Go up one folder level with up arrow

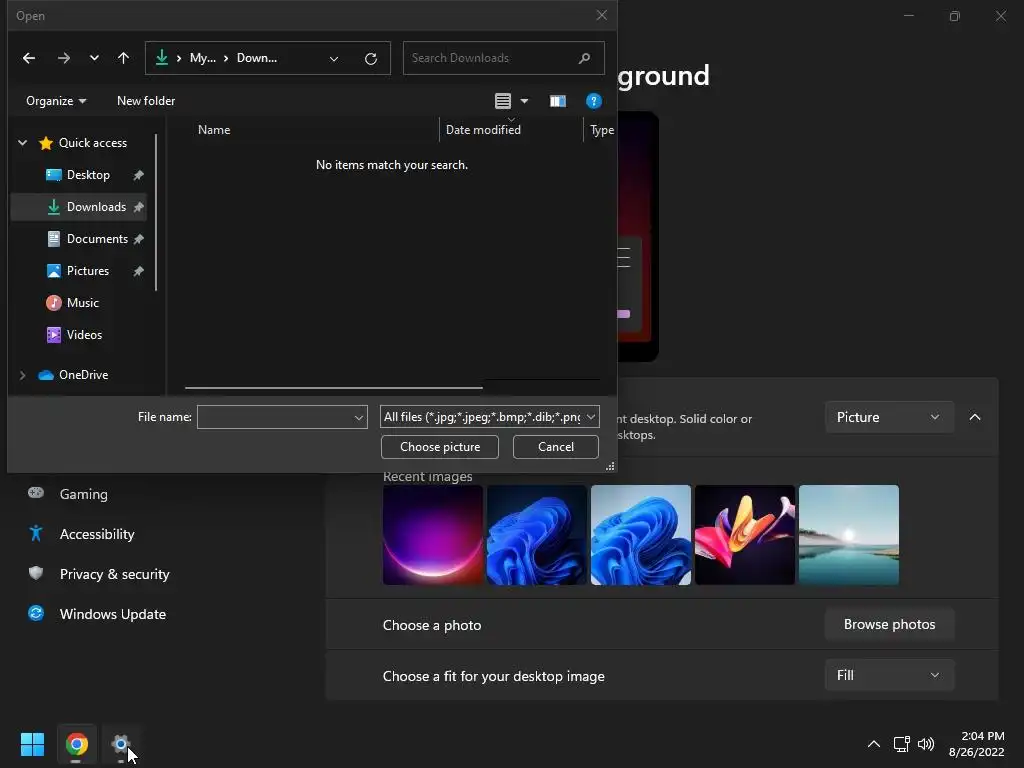[x=123, y=58]
